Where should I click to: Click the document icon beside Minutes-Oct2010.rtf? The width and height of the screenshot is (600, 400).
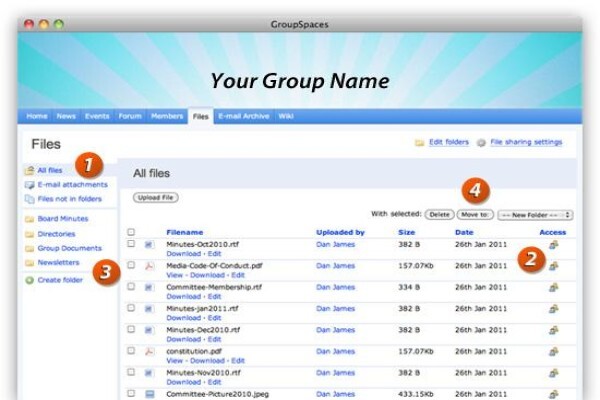tap(149, 244)
